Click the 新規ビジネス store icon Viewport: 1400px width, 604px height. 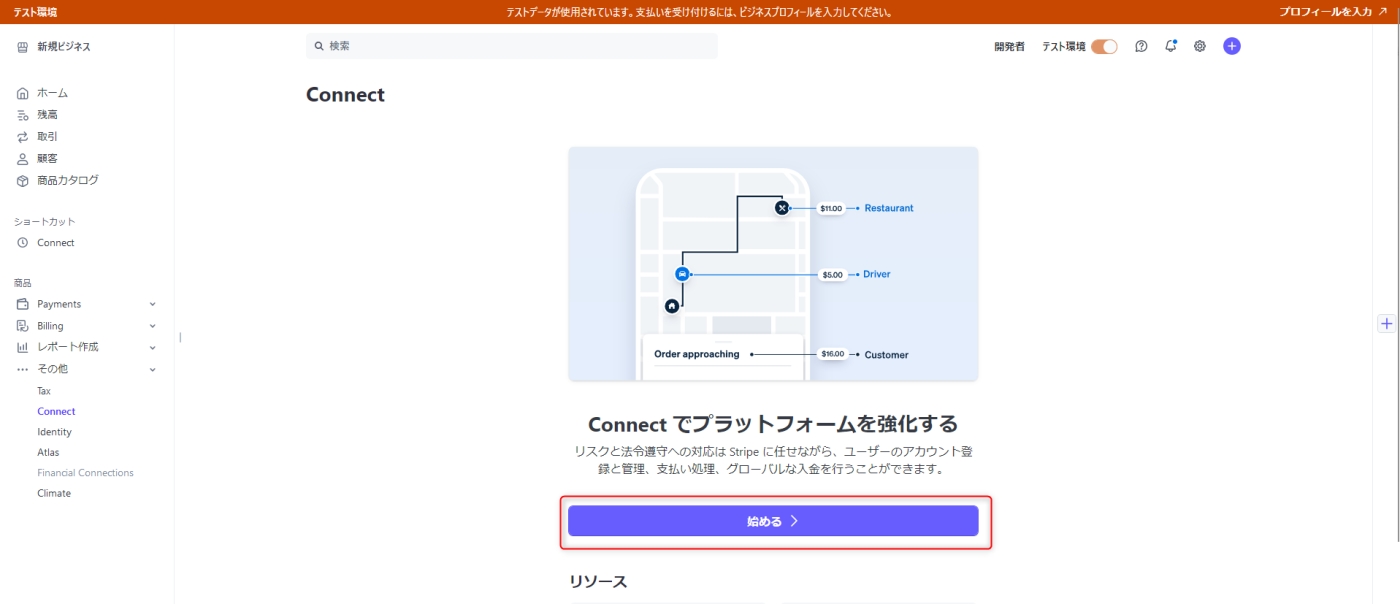[22, 47]
